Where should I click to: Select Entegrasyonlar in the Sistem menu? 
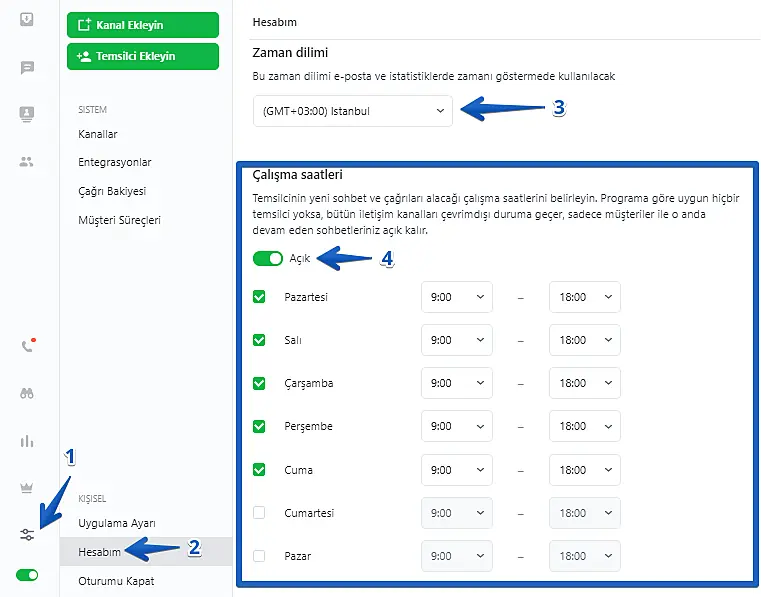coord(114,162)
